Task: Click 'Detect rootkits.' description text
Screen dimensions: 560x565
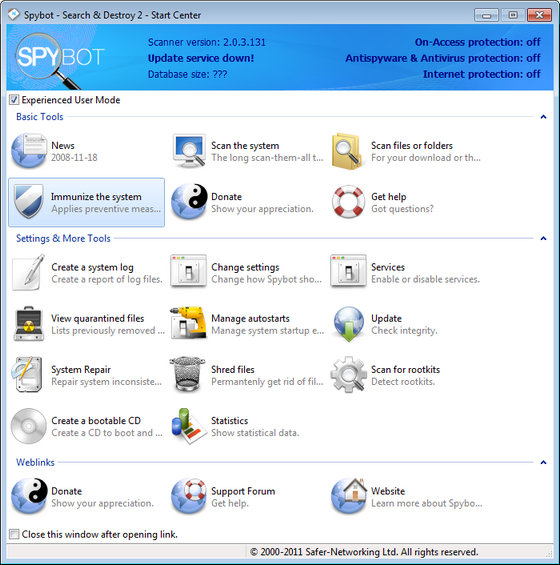Action: (403, 382)
